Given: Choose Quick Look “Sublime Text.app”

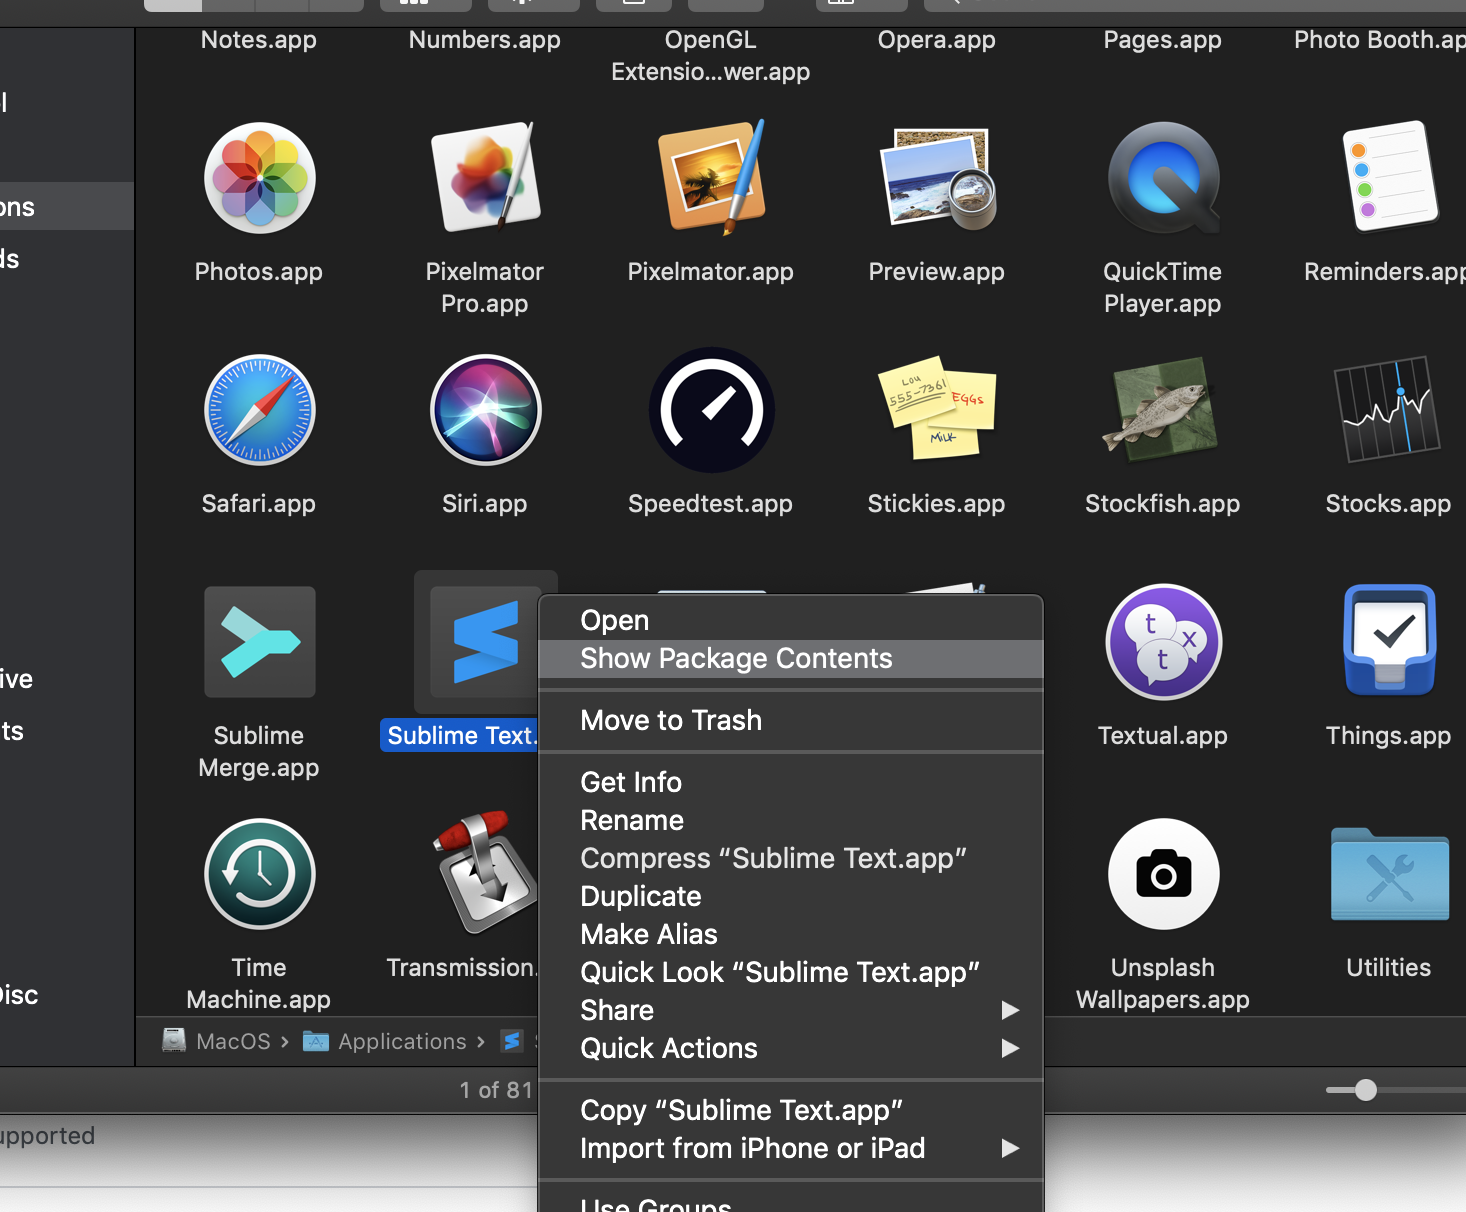Looking at the screenshot, I should pos(791,973).
